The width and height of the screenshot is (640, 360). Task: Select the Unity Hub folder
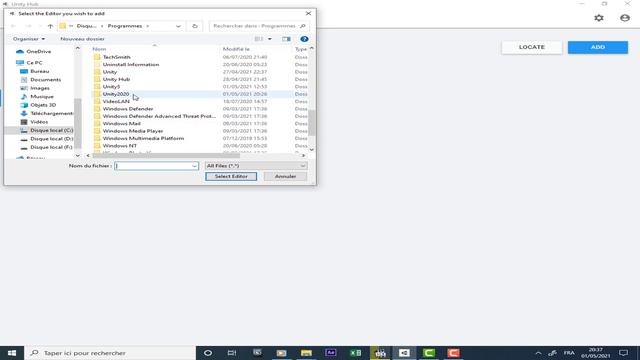click(x=116, y=79)
